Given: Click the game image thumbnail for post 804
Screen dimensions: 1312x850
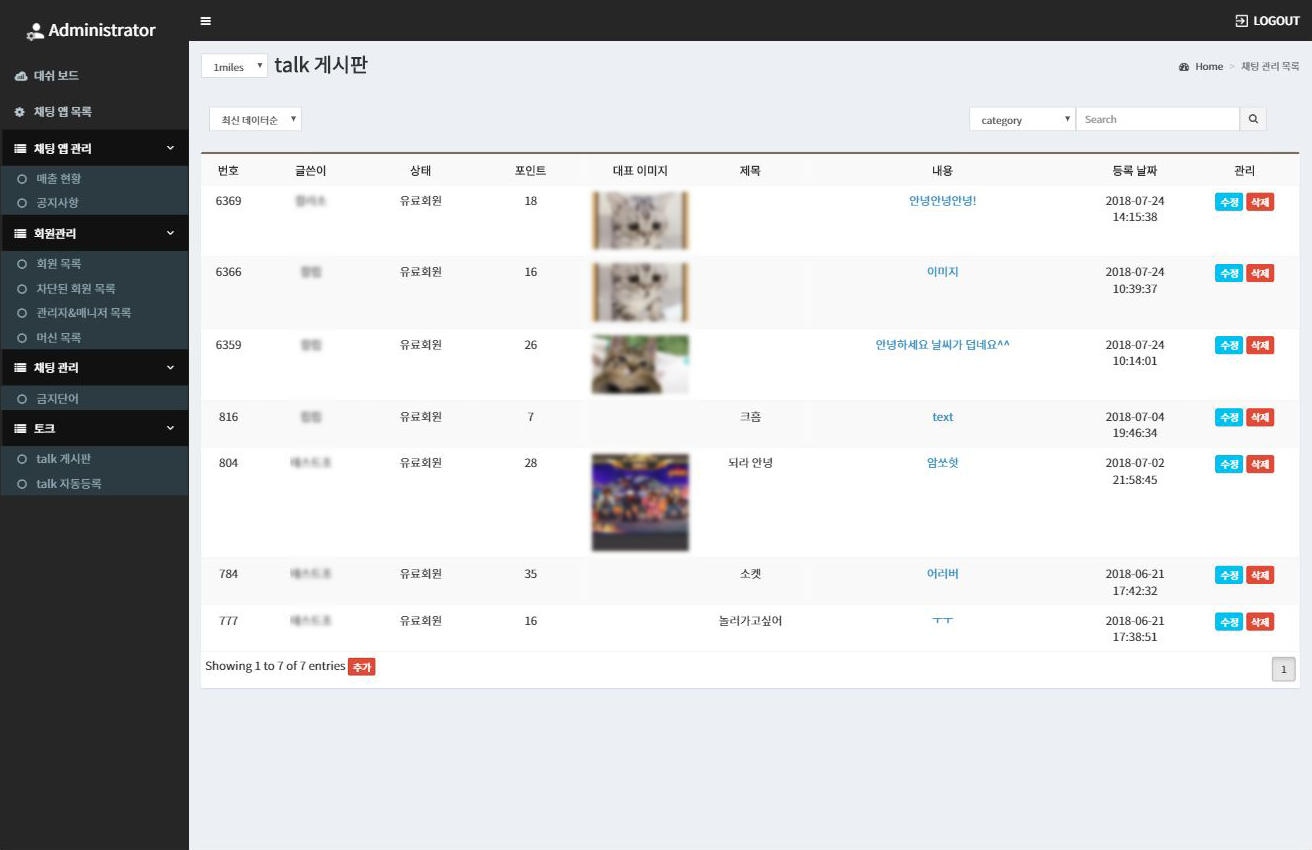Looking at the screenshot, I should point(640,502).
